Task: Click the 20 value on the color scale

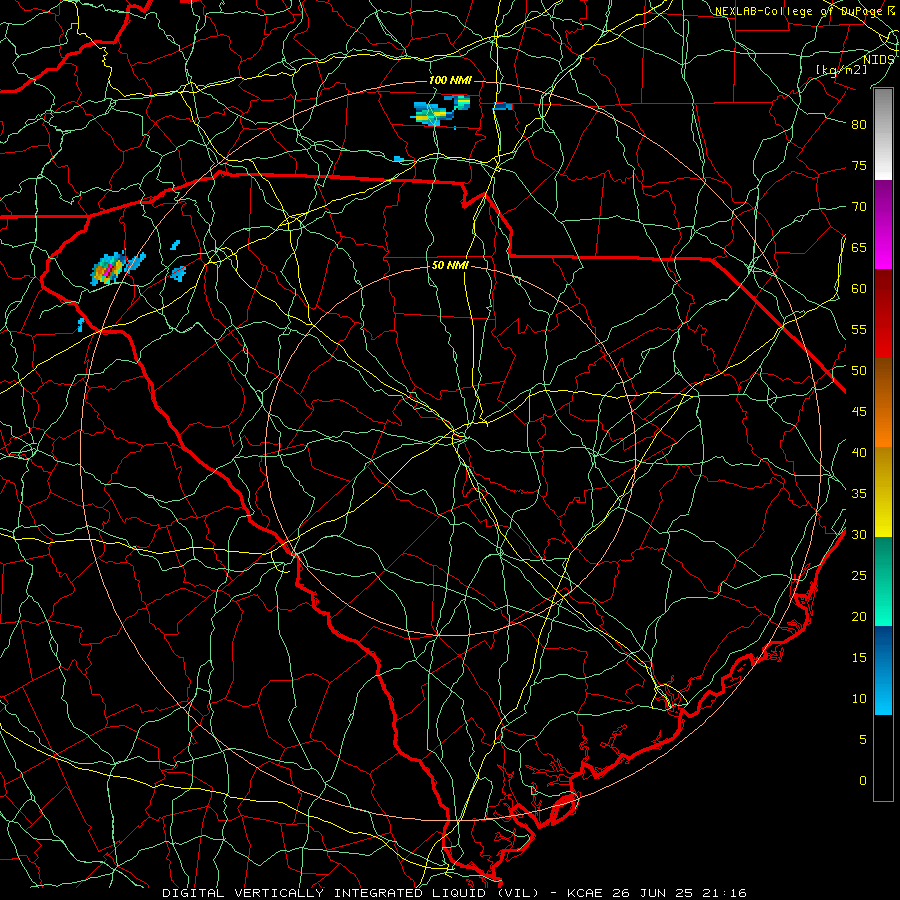Action: 859,617
